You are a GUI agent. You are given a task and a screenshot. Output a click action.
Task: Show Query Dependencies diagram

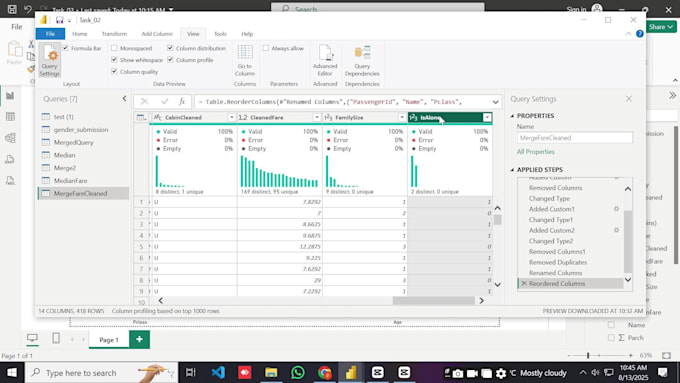(362, 60)
